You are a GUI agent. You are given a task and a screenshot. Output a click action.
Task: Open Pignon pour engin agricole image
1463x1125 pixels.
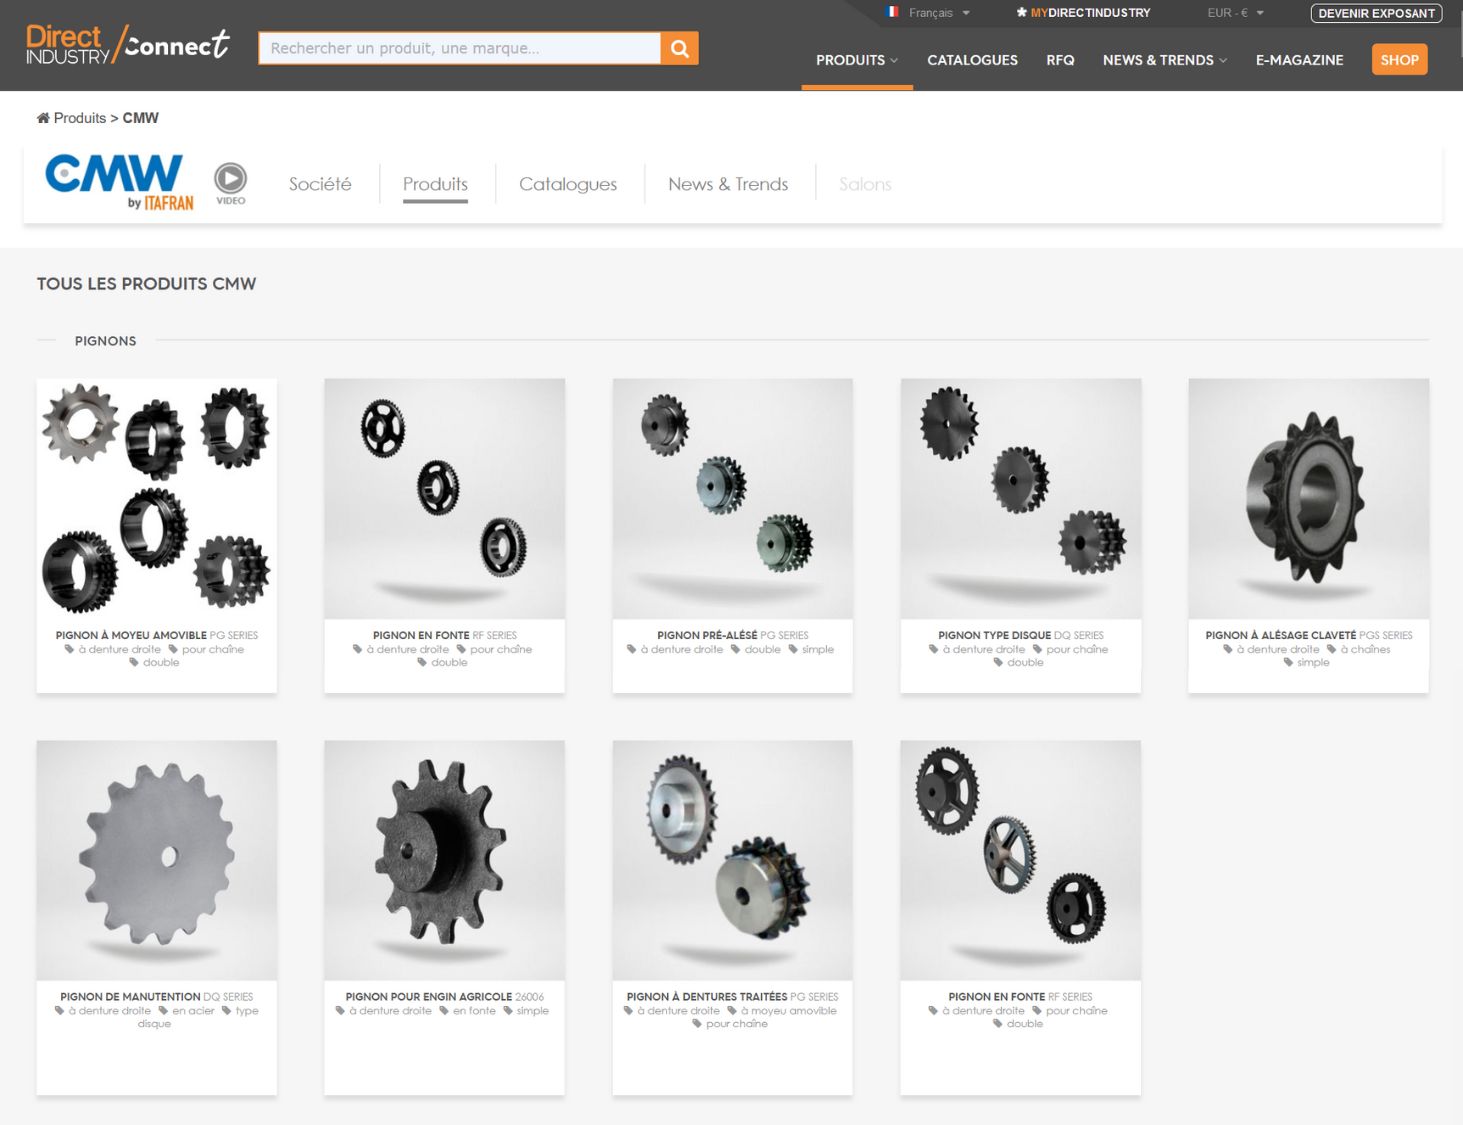click(x=445, y=860)
